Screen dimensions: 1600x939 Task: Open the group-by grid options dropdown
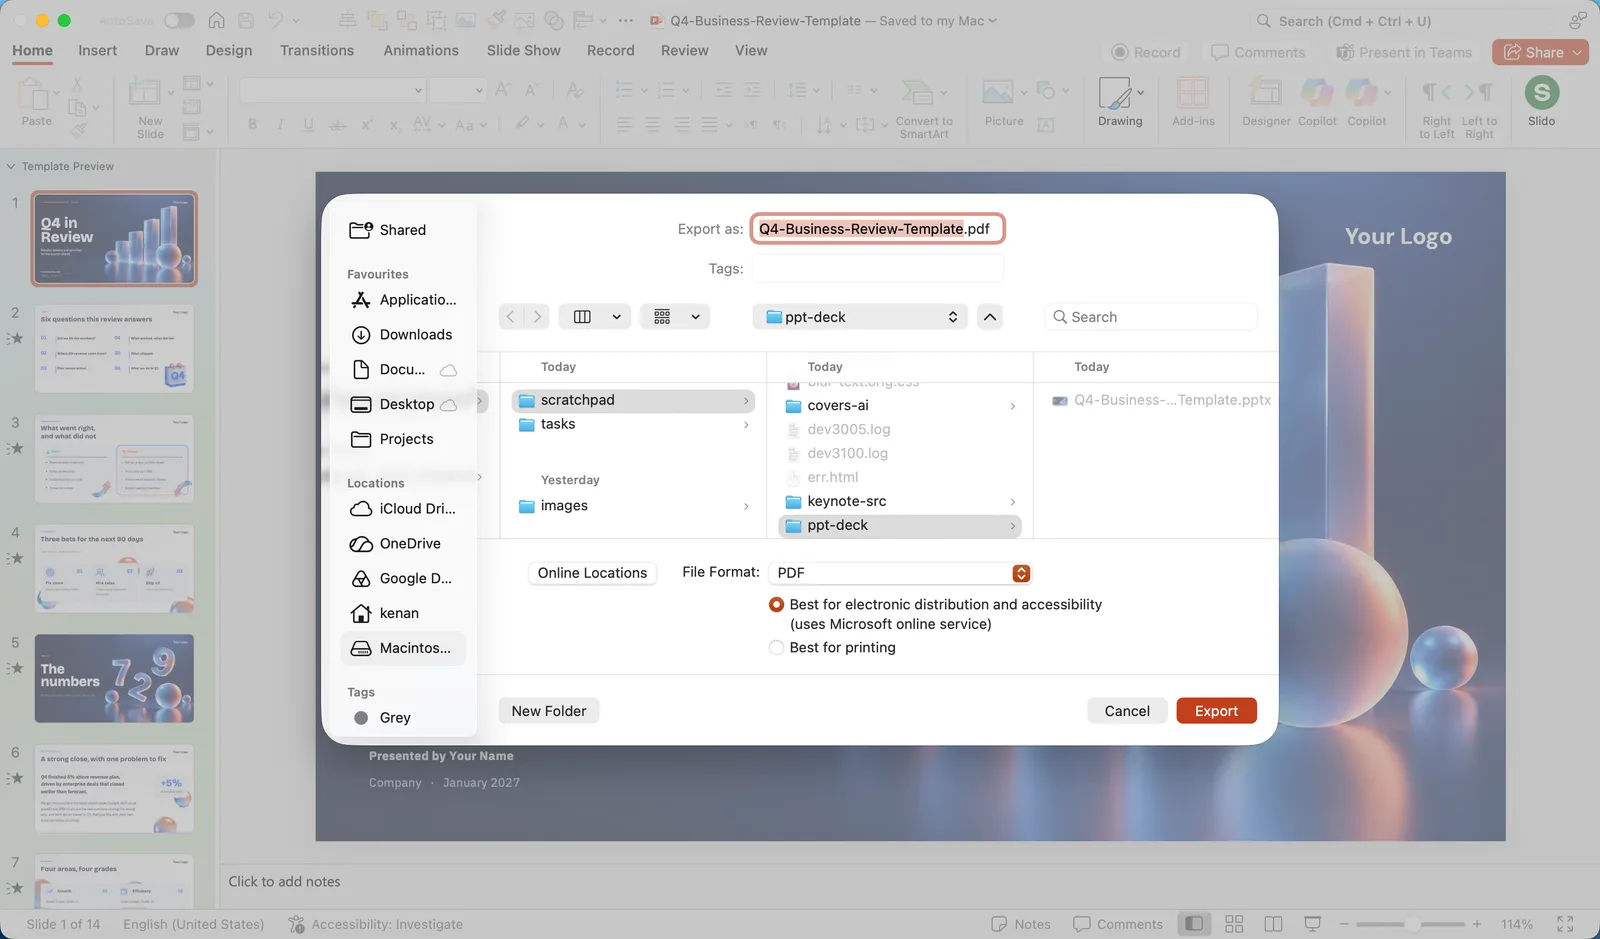pos(675,317)
